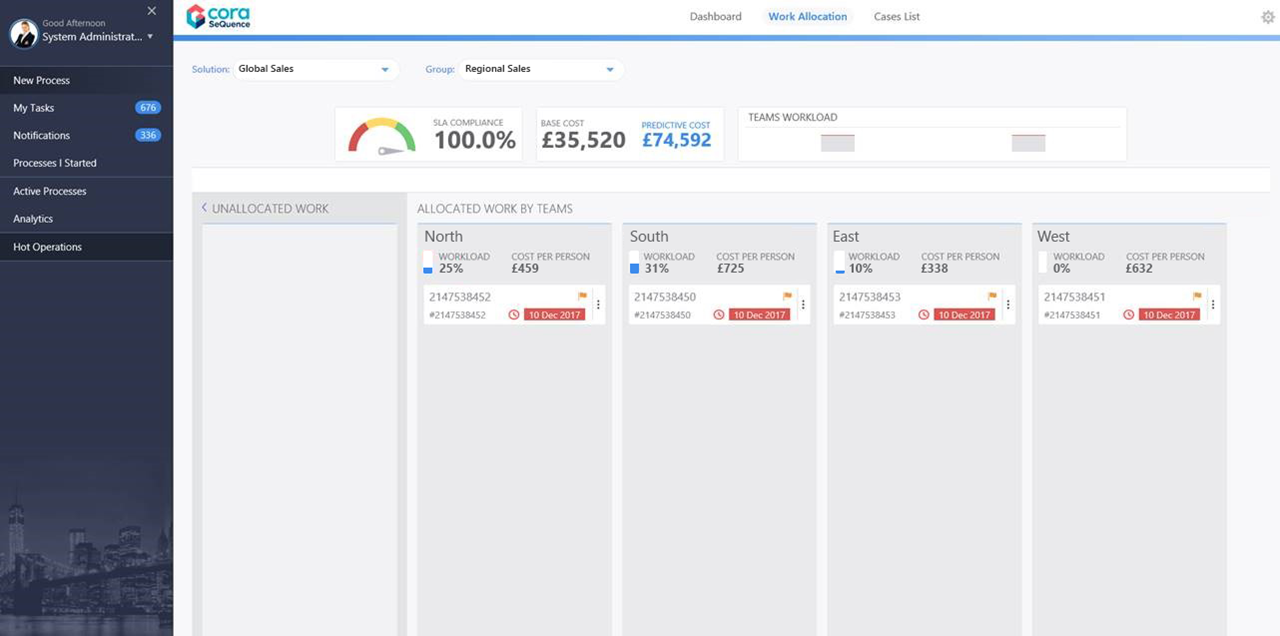Click the 336 badge on Notifications
This screenshot has width=1280, height=636.
click(148, 135)
